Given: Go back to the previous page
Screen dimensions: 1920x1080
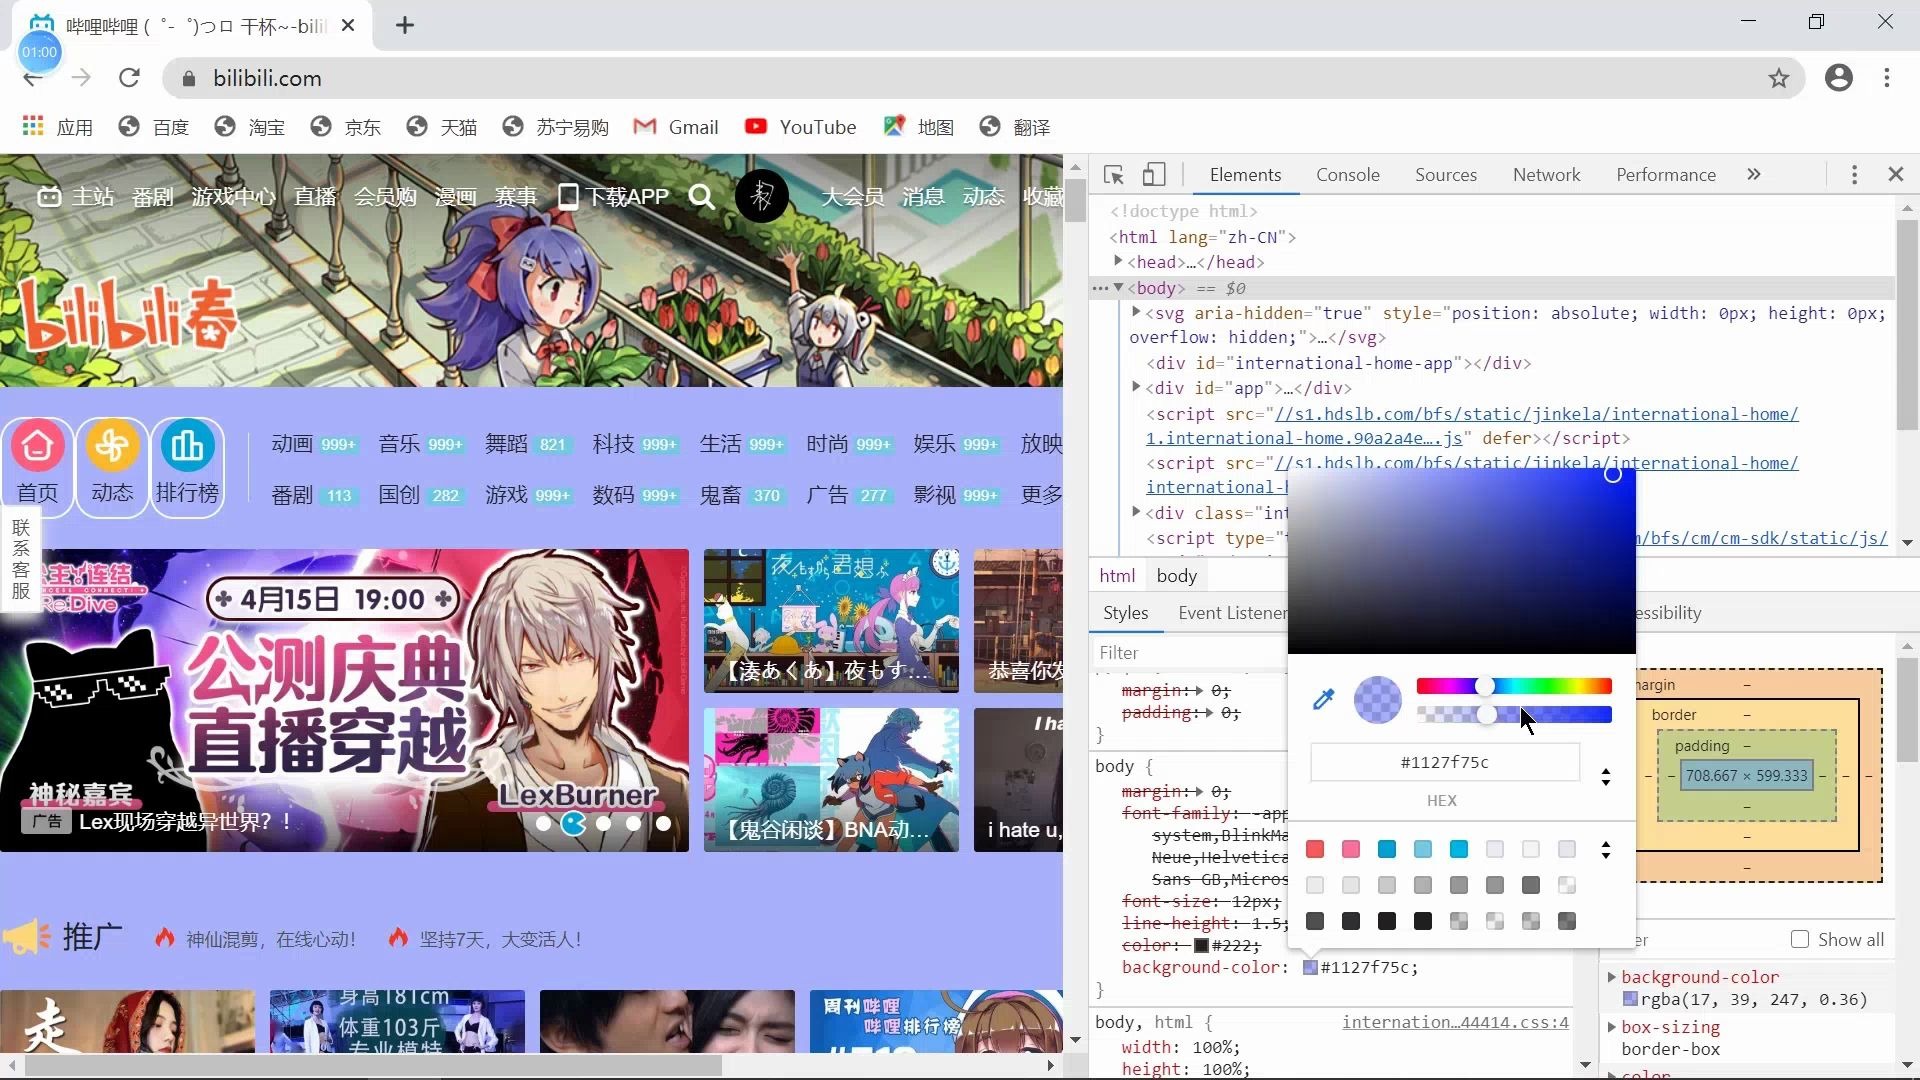Looking at the screenshot, I should click(x=33, y=80).
